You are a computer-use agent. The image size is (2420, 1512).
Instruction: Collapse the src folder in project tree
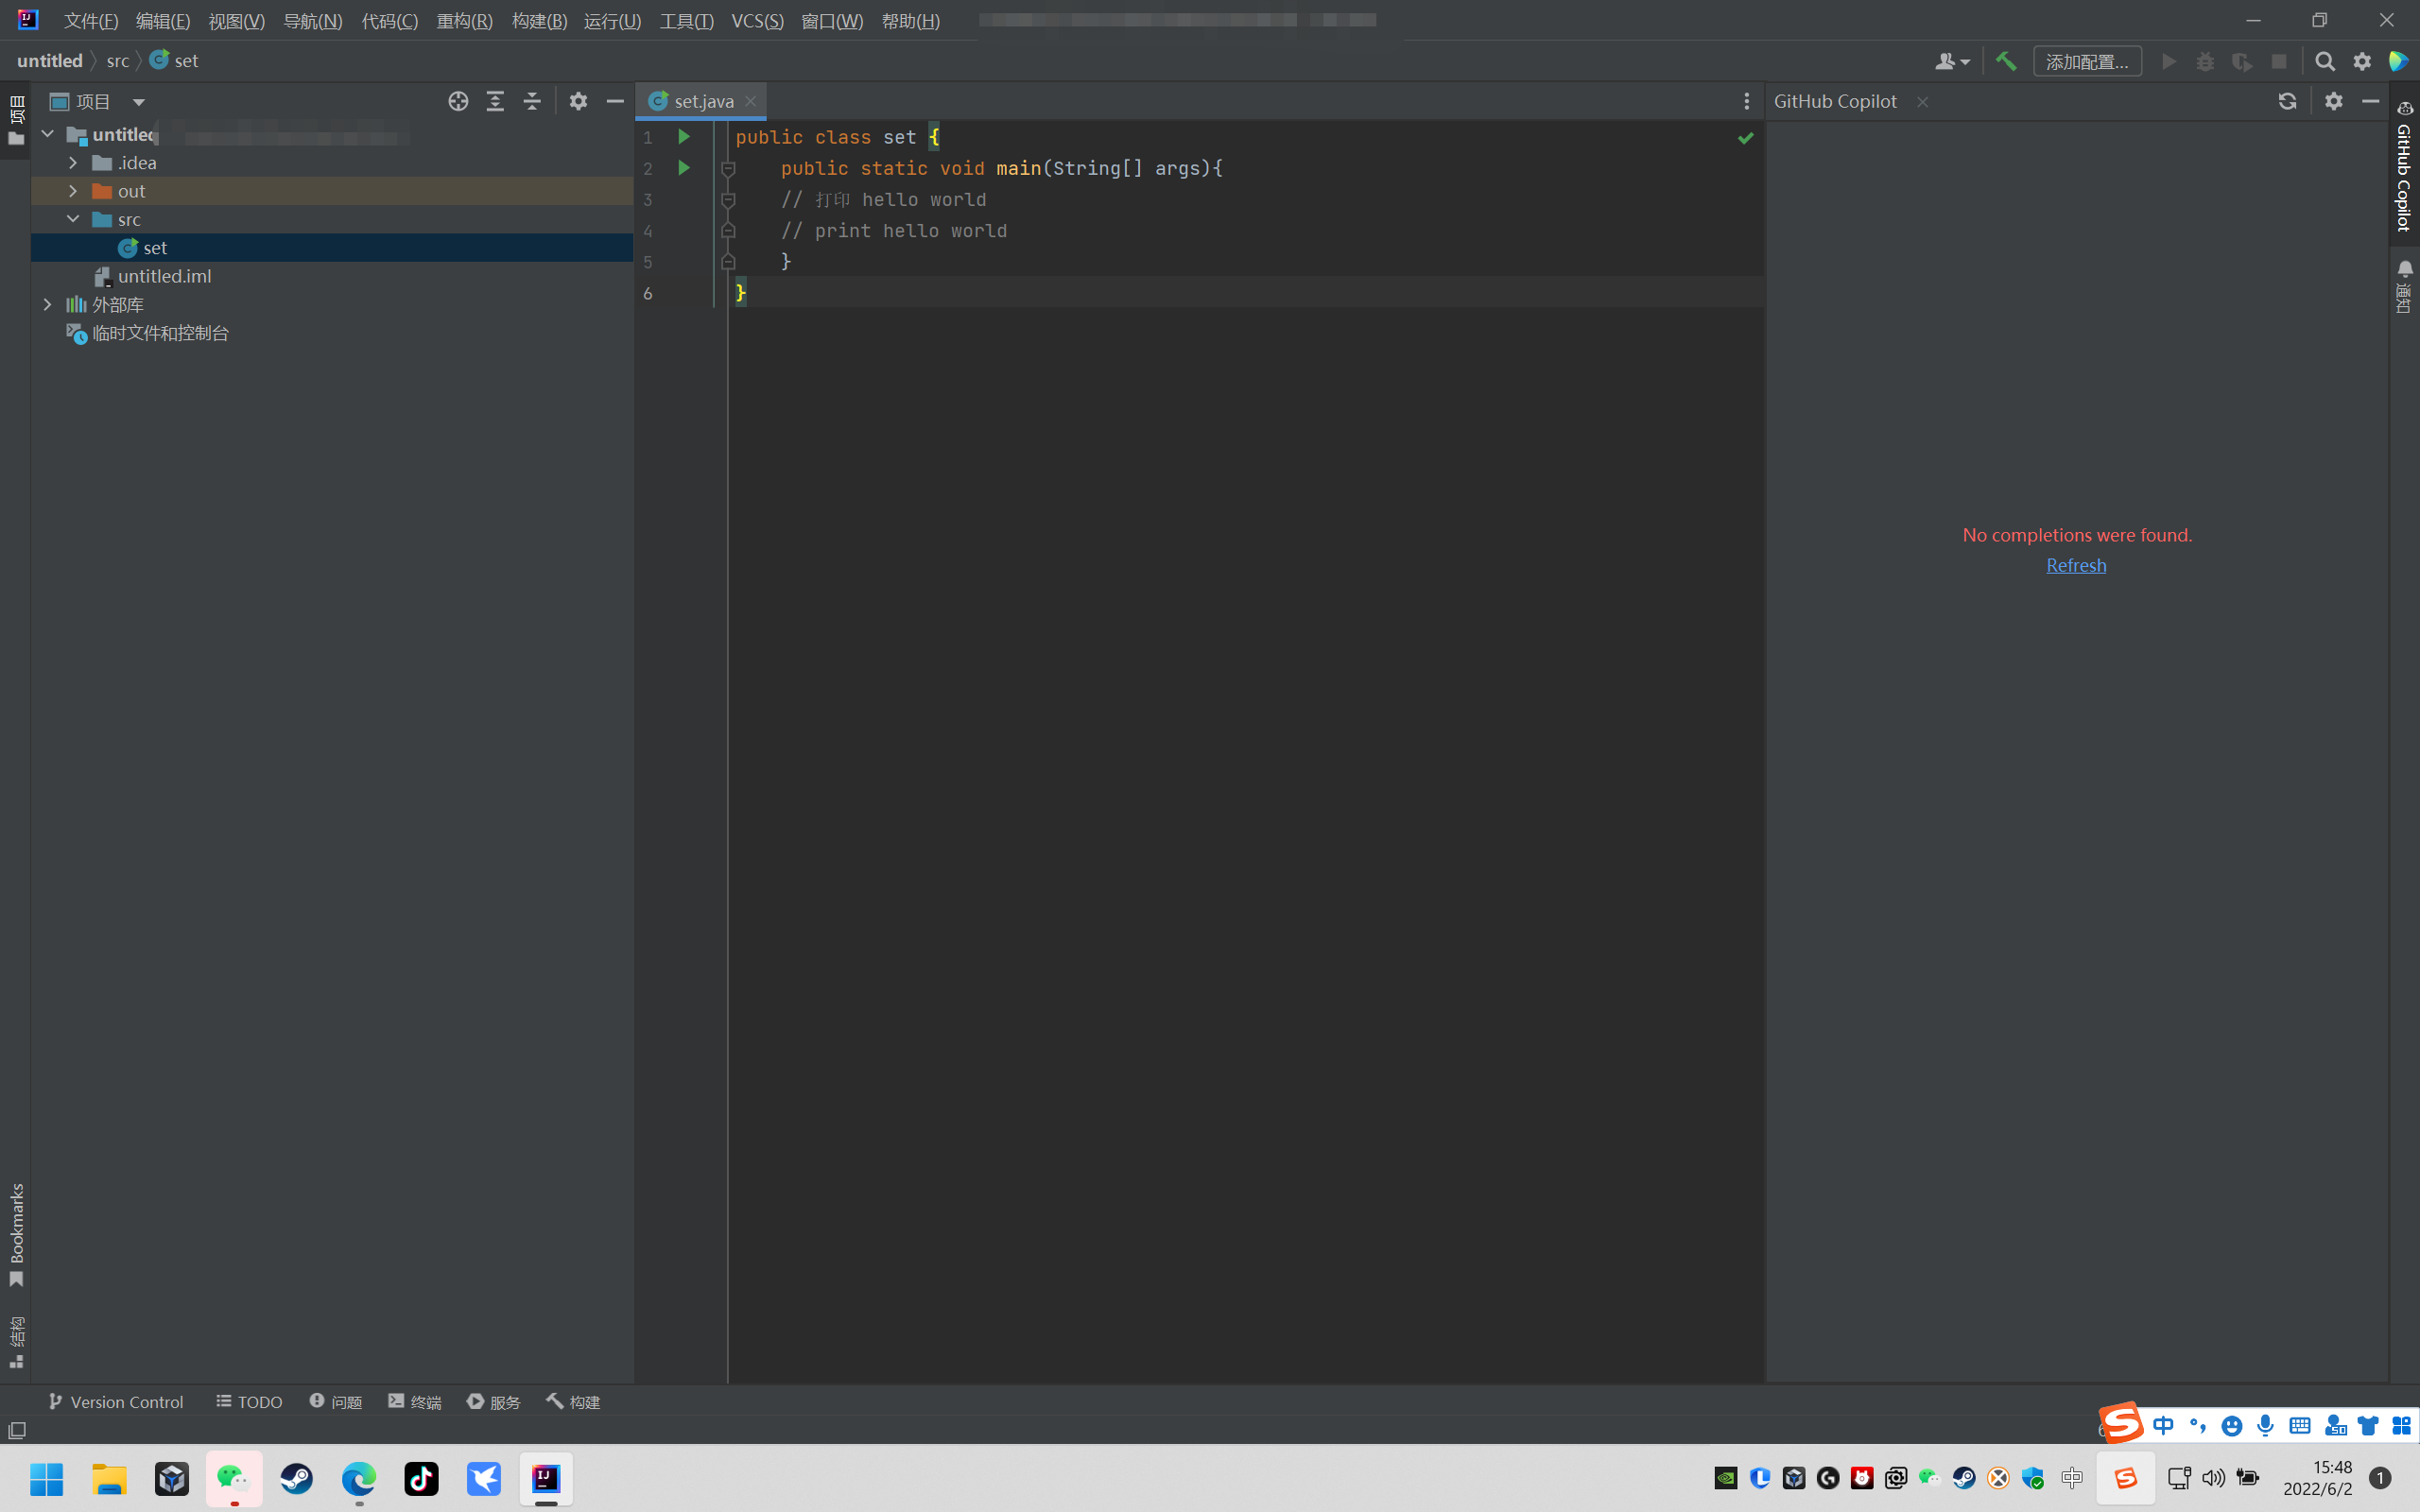72,219
